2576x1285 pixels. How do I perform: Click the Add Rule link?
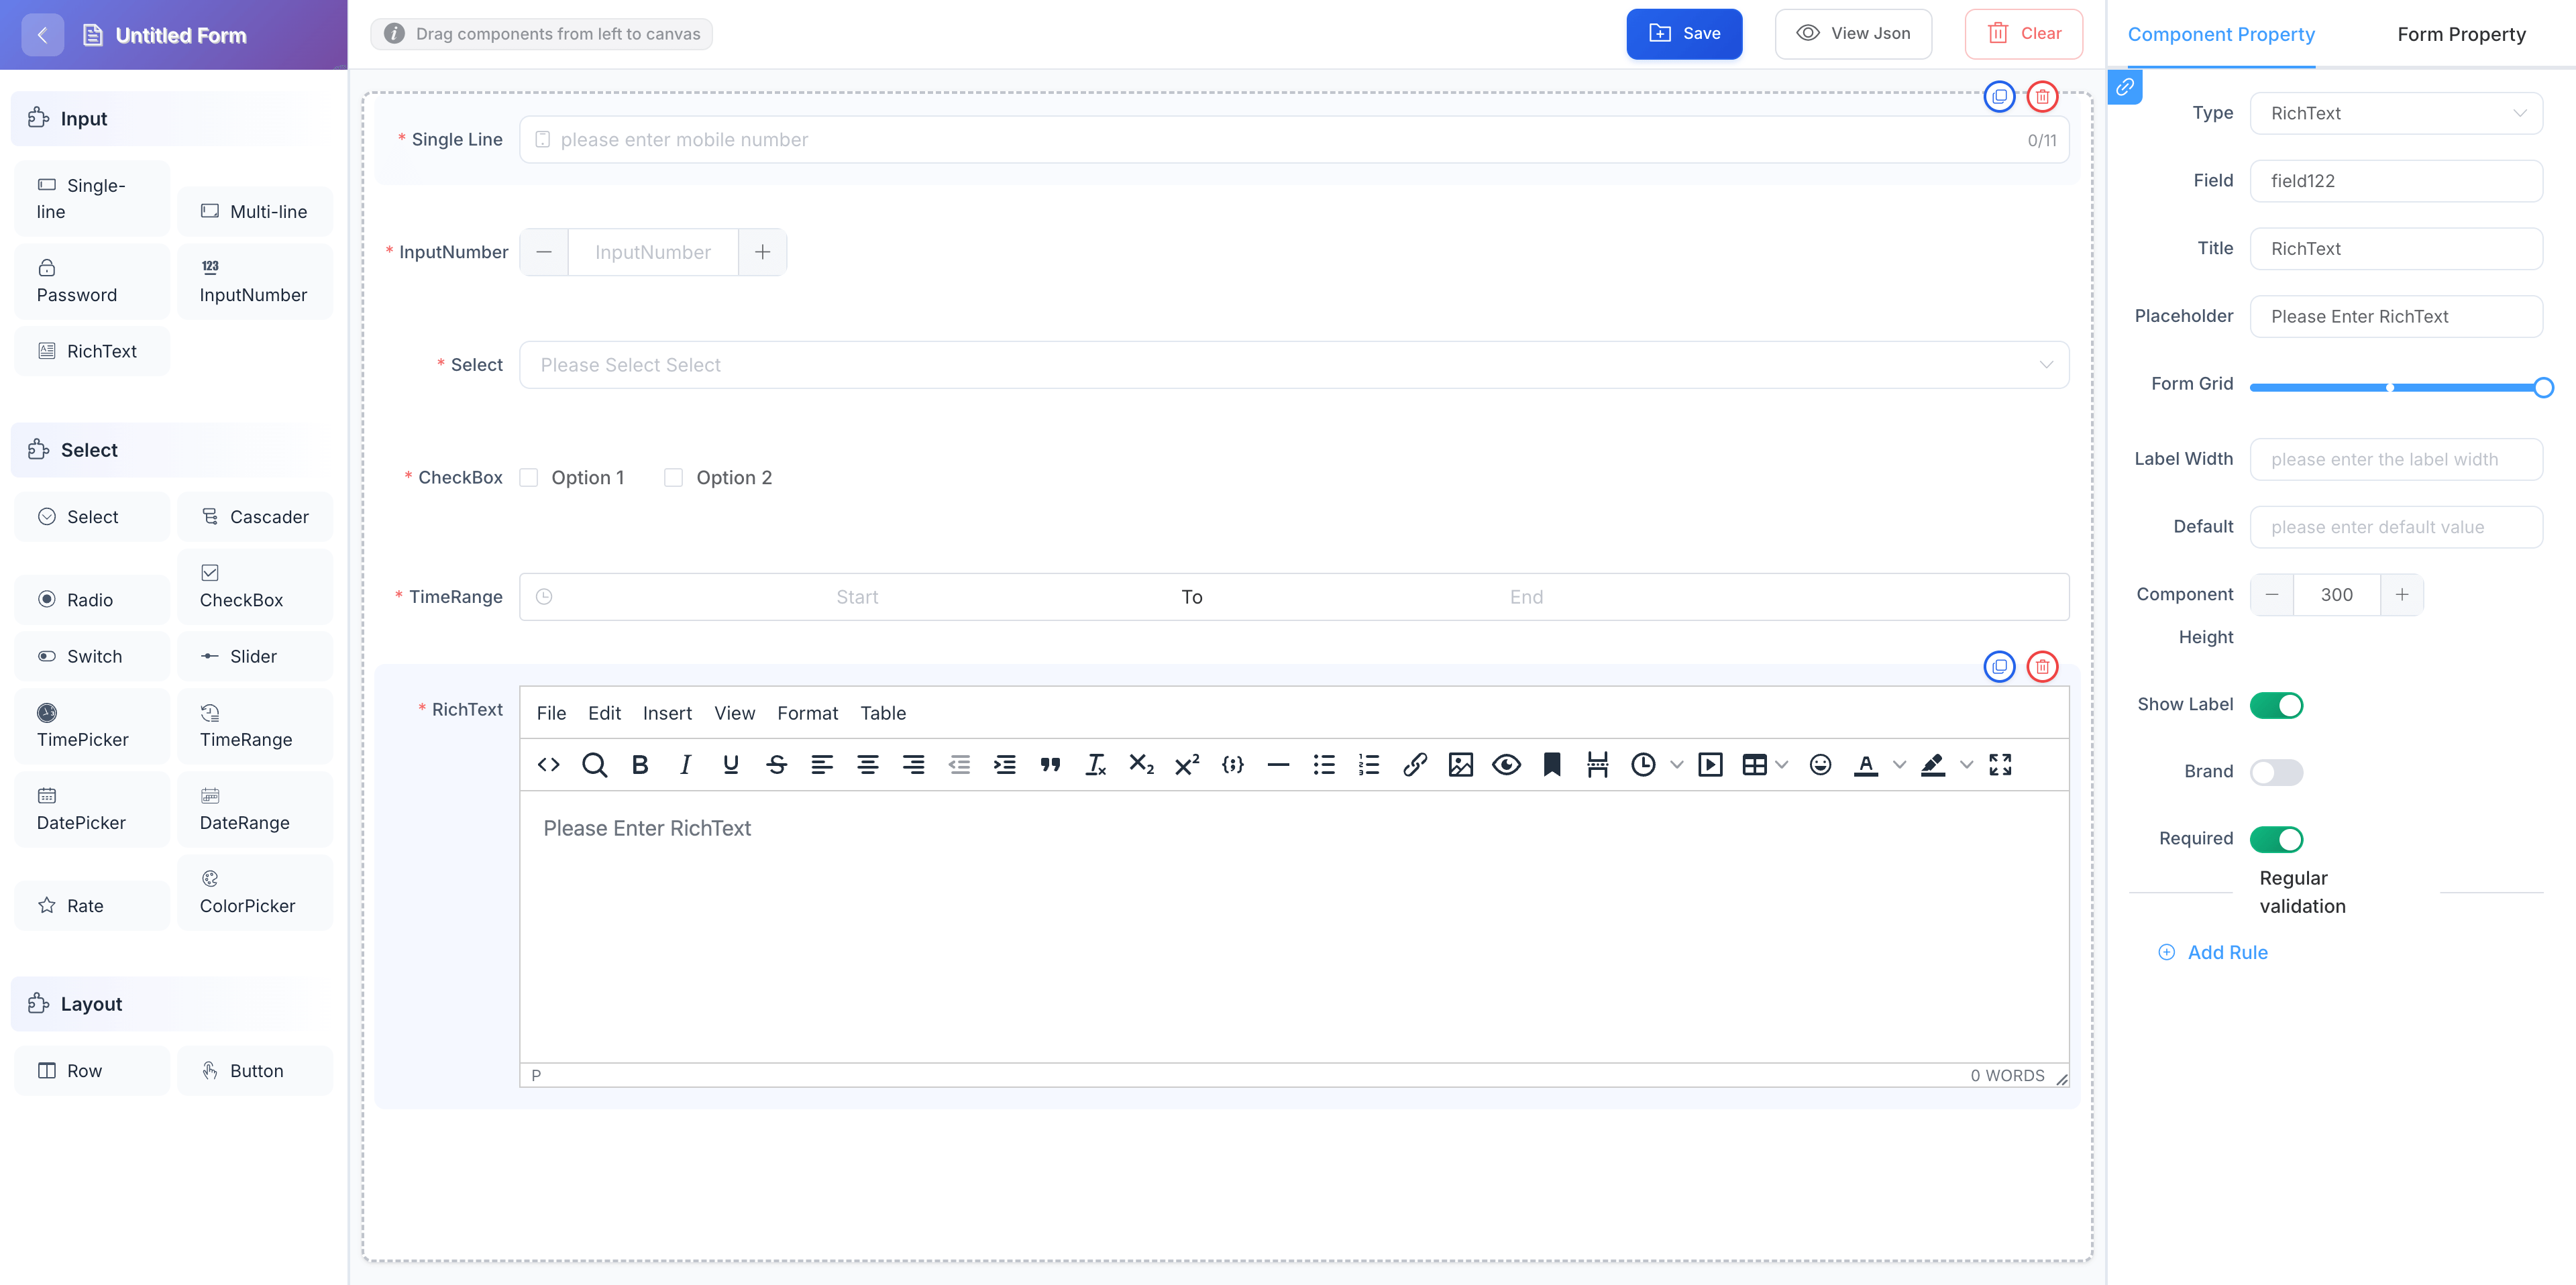[2226, 952]
